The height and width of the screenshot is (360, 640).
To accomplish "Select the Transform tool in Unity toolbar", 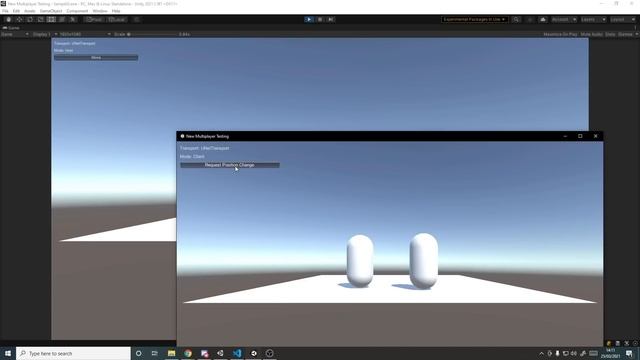I will coord(62,20).
